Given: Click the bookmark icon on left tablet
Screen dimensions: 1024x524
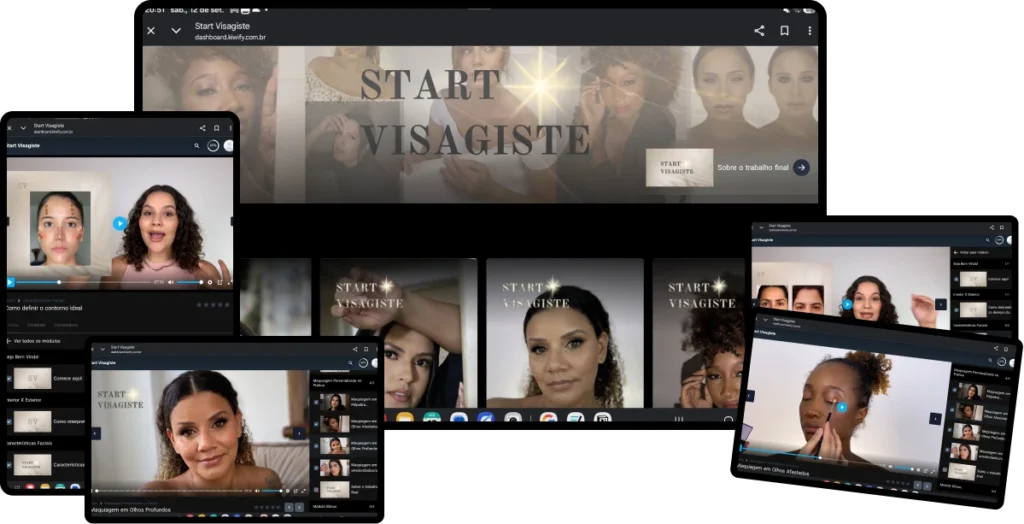Looking at the screenshot, I should point(216,128).
